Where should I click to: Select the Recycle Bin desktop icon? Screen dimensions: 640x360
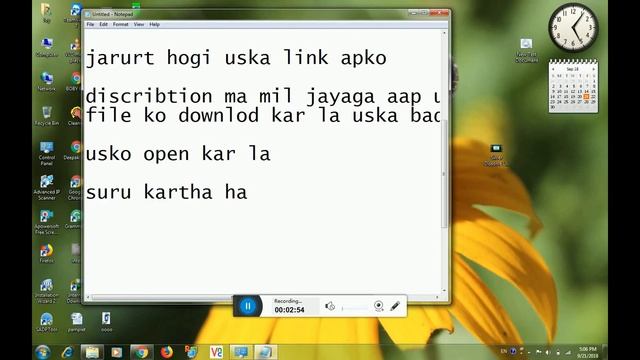[47, 116]
